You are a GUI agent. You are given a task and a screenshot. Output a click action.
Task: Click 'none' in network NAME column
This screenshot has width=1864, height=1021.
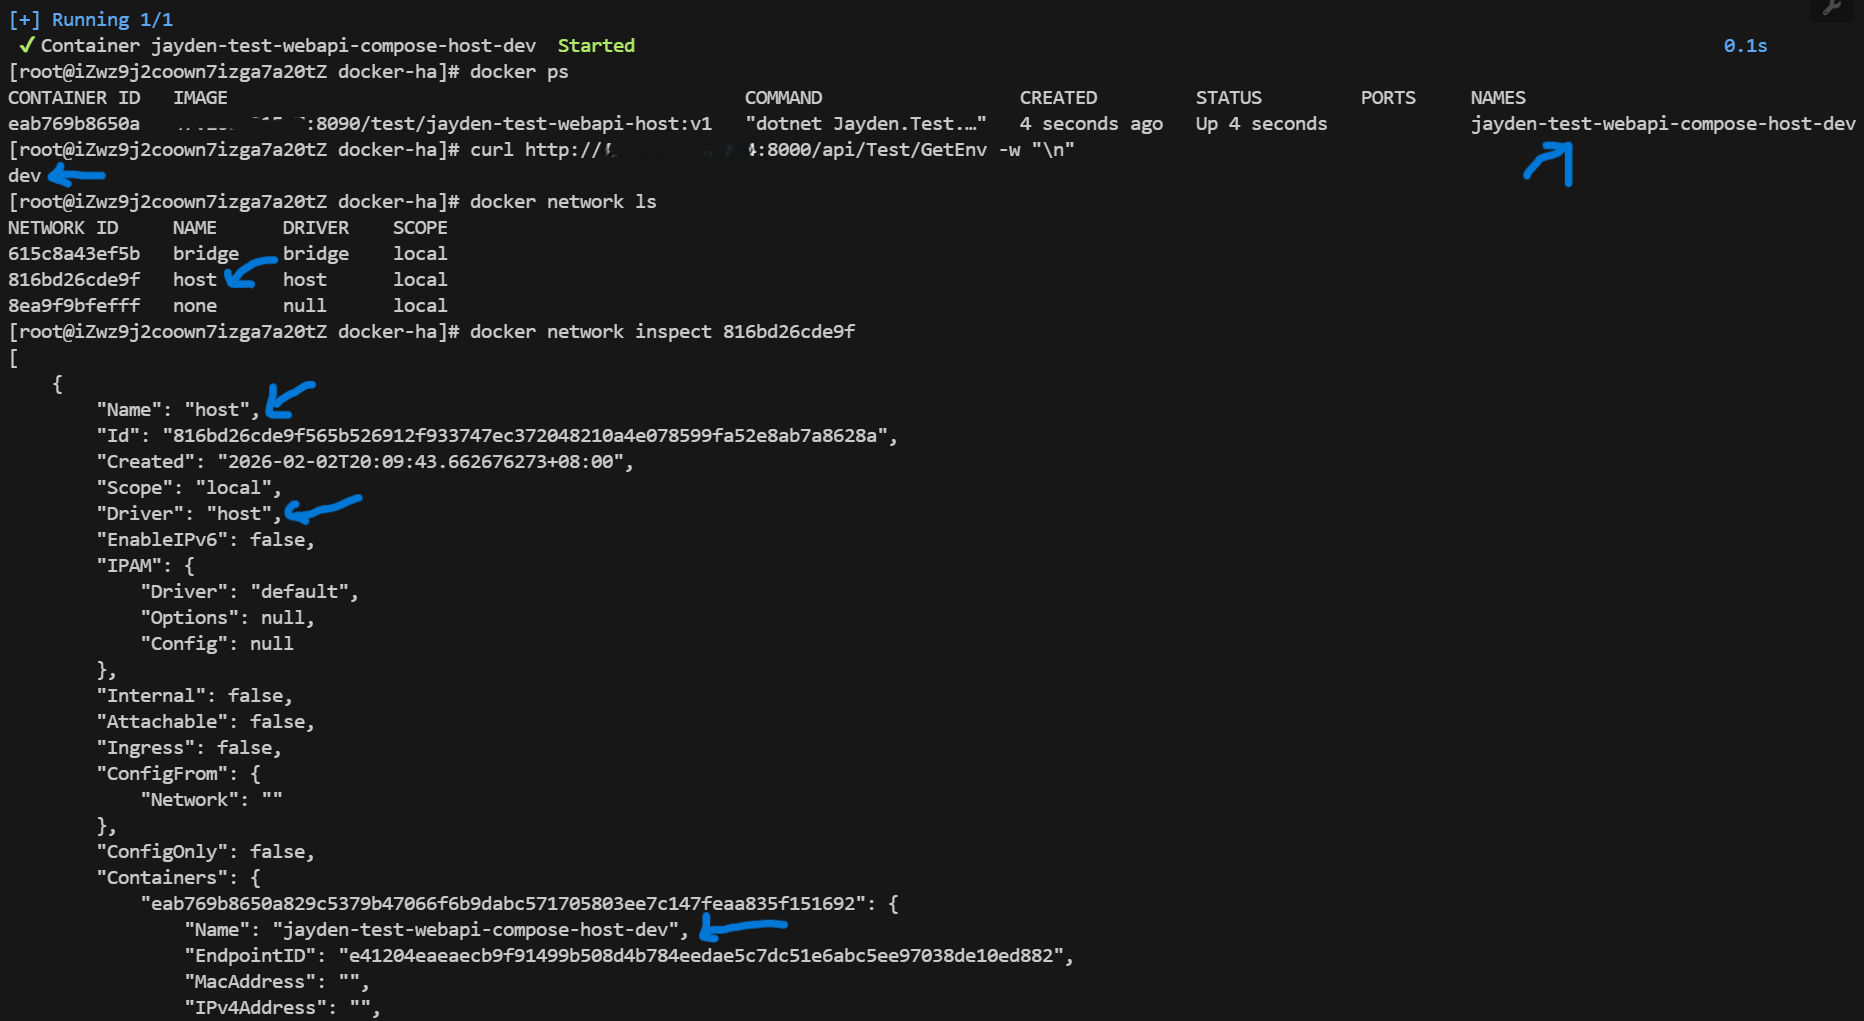pyautogui.click(x=195, y=306)
